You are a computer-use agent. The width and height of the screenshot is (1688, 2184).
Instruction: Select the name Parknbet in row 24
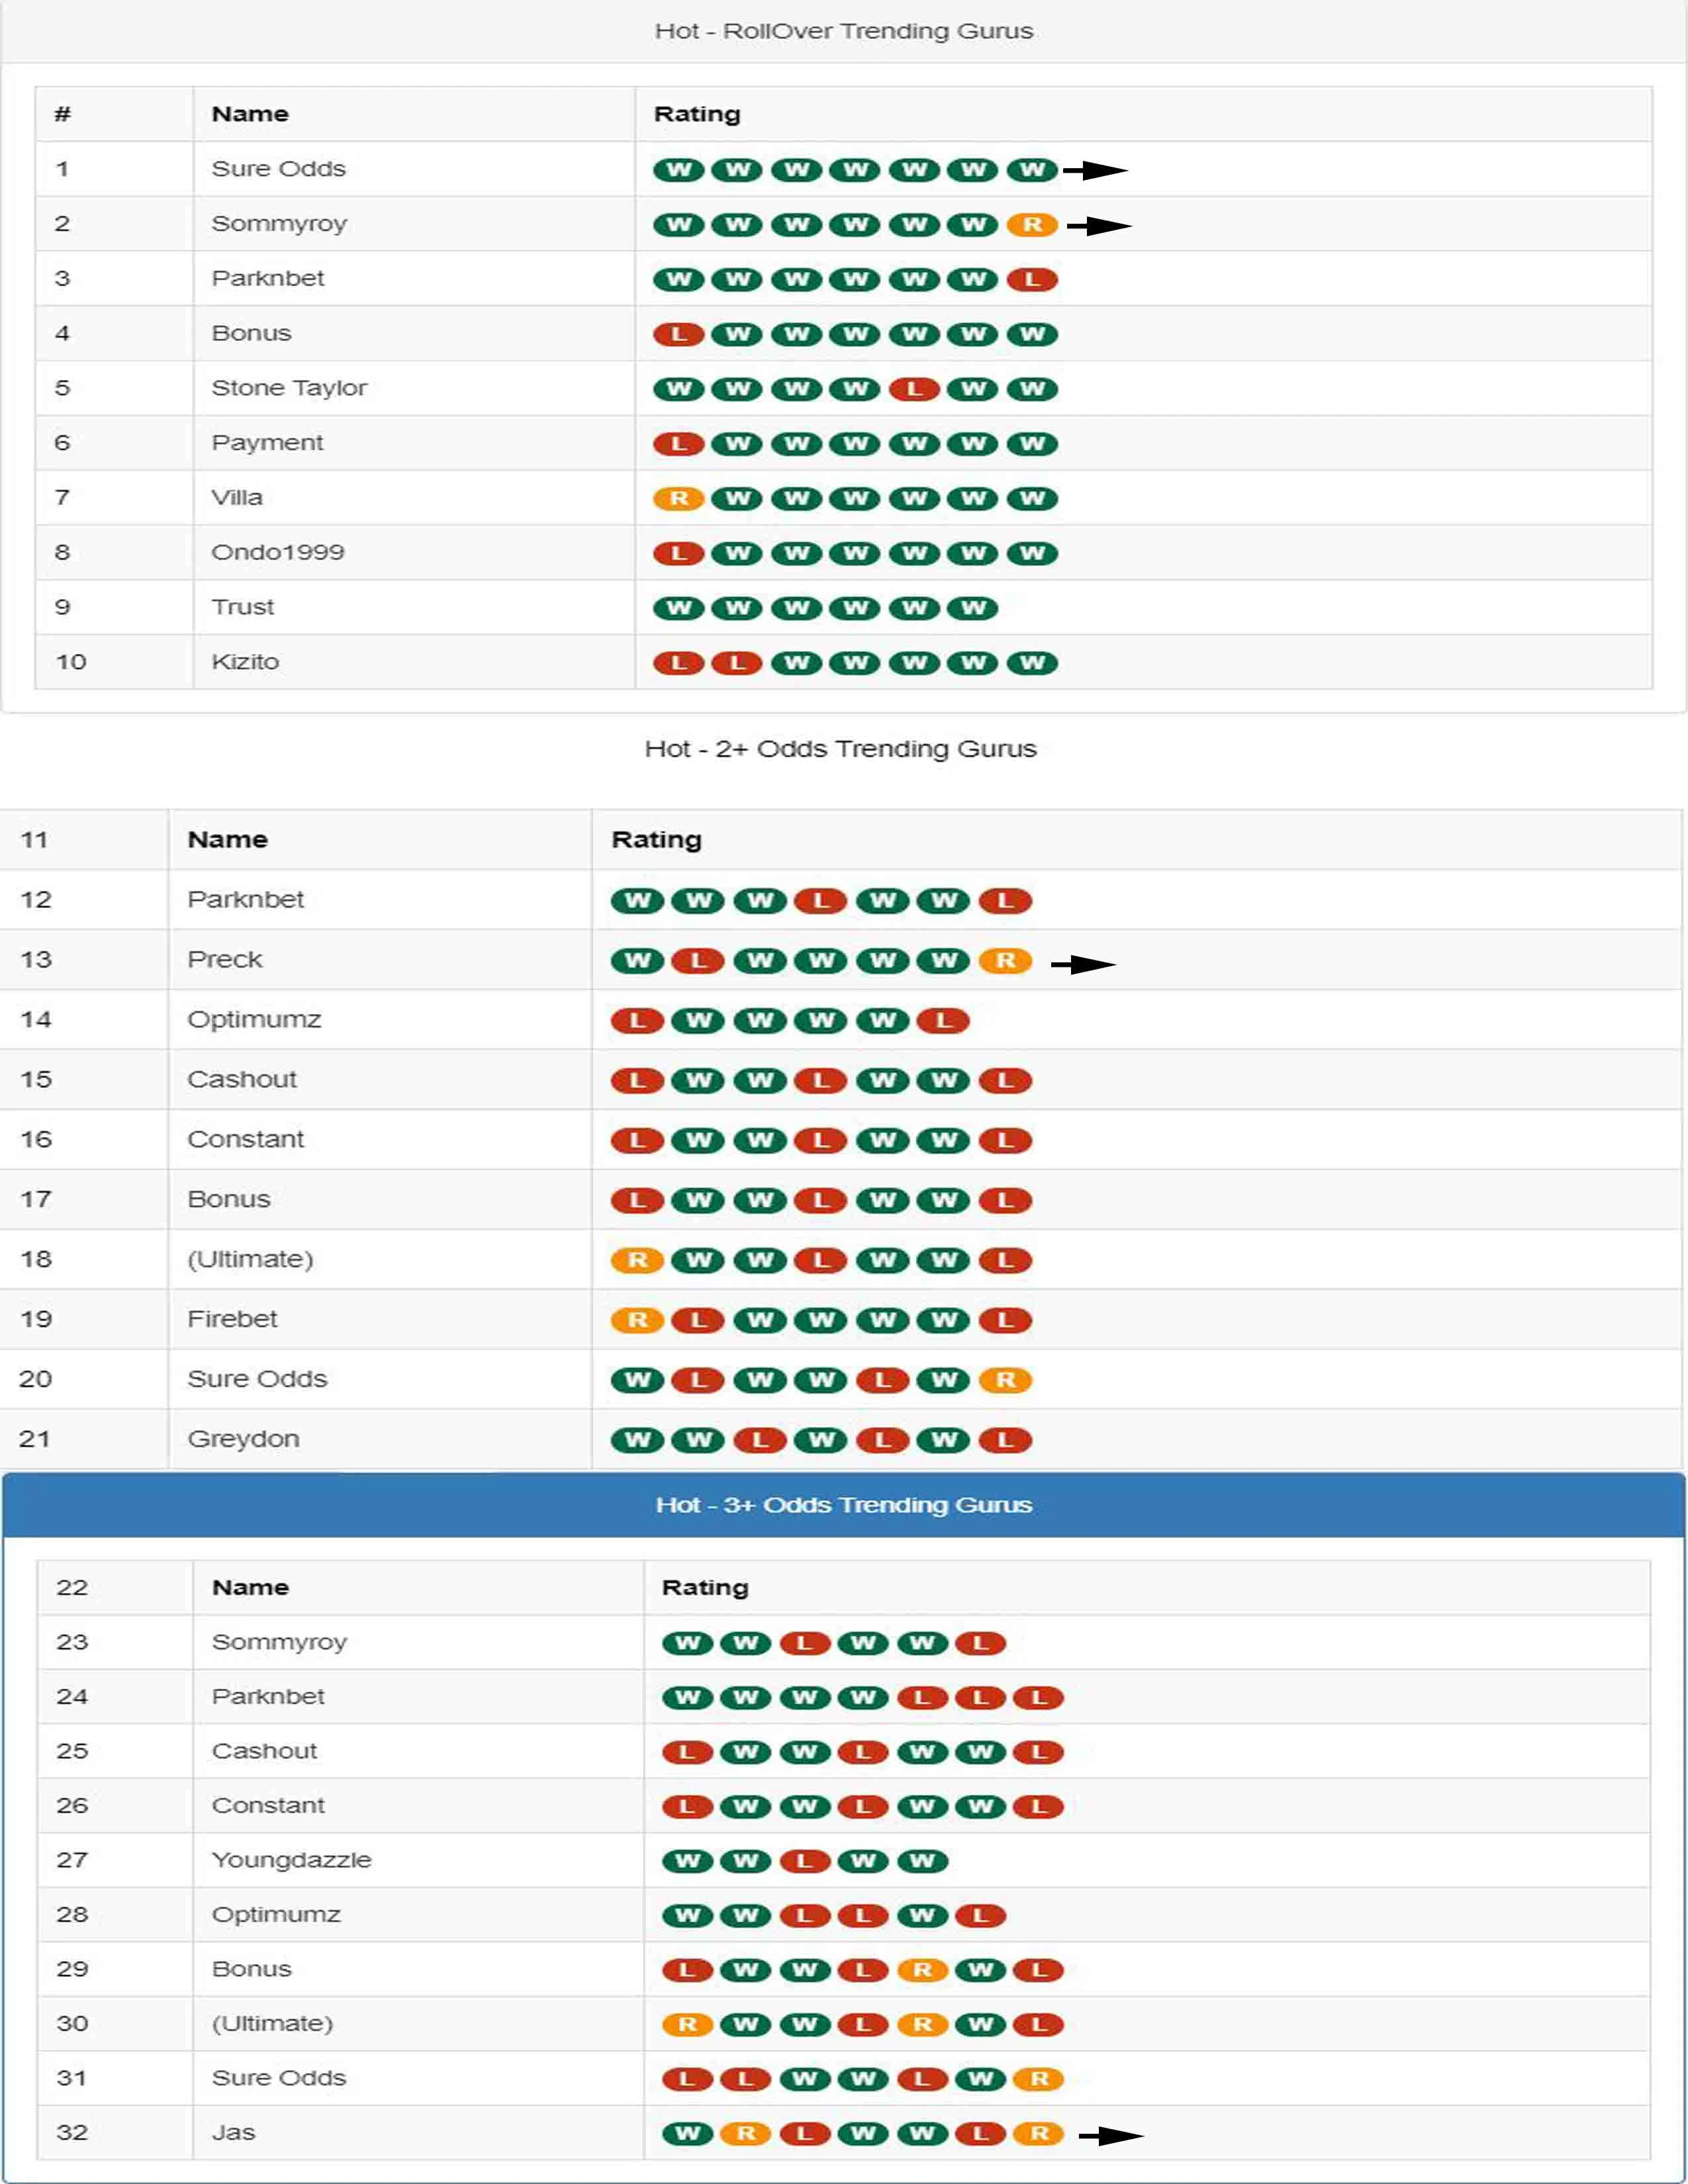(268, 1697)
